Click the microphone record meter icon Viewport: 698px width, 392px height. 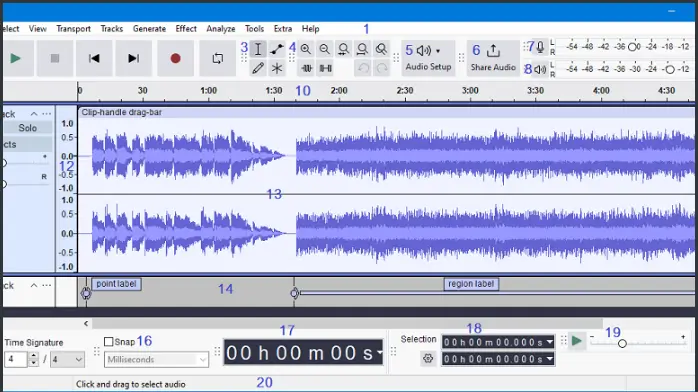pos(540,47)
